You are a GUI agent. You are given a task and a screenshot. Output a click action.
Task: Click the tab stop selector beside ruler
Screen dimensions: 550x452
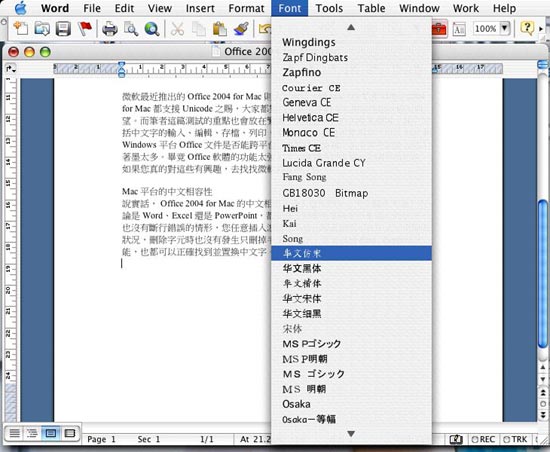pos(11,69)
